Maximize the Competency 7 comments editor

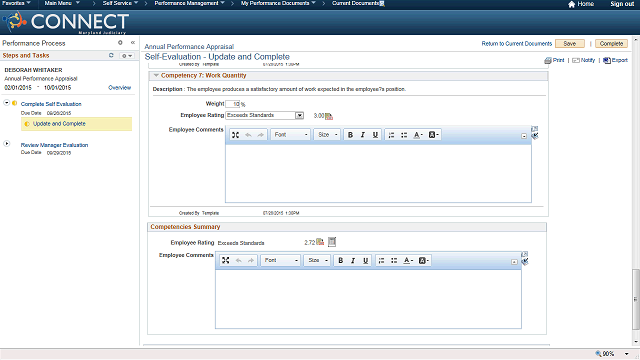click(236, 135)
